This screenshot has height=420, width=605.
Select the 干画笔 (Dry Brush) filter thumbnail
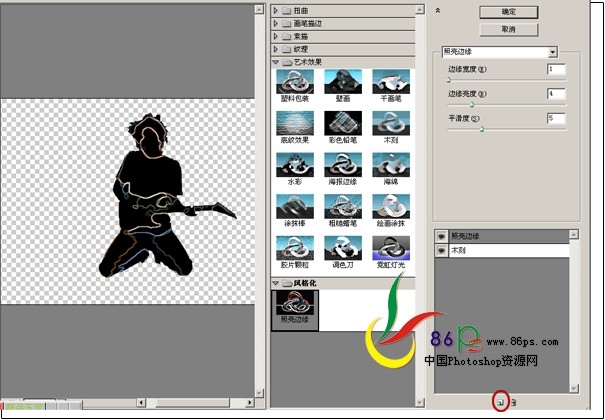(391, 81)
